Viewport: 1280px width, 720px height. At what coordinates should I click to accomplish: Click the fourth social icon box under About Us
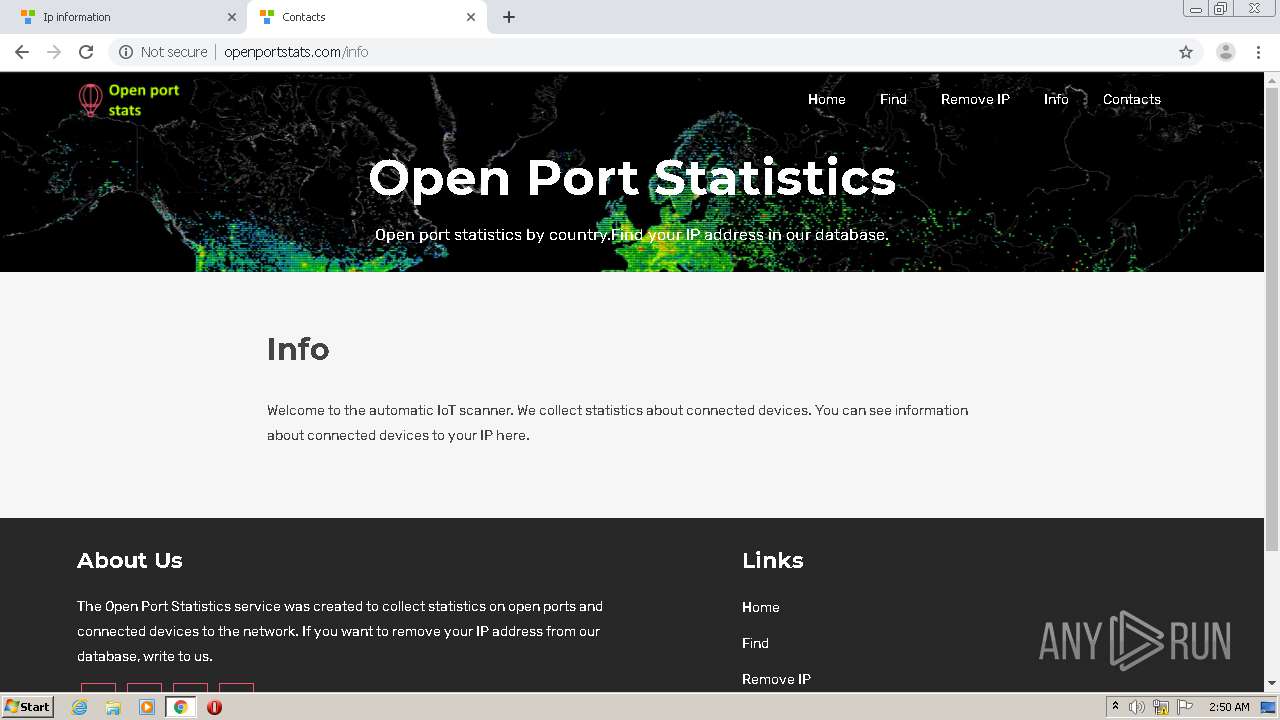pos(236,688)
